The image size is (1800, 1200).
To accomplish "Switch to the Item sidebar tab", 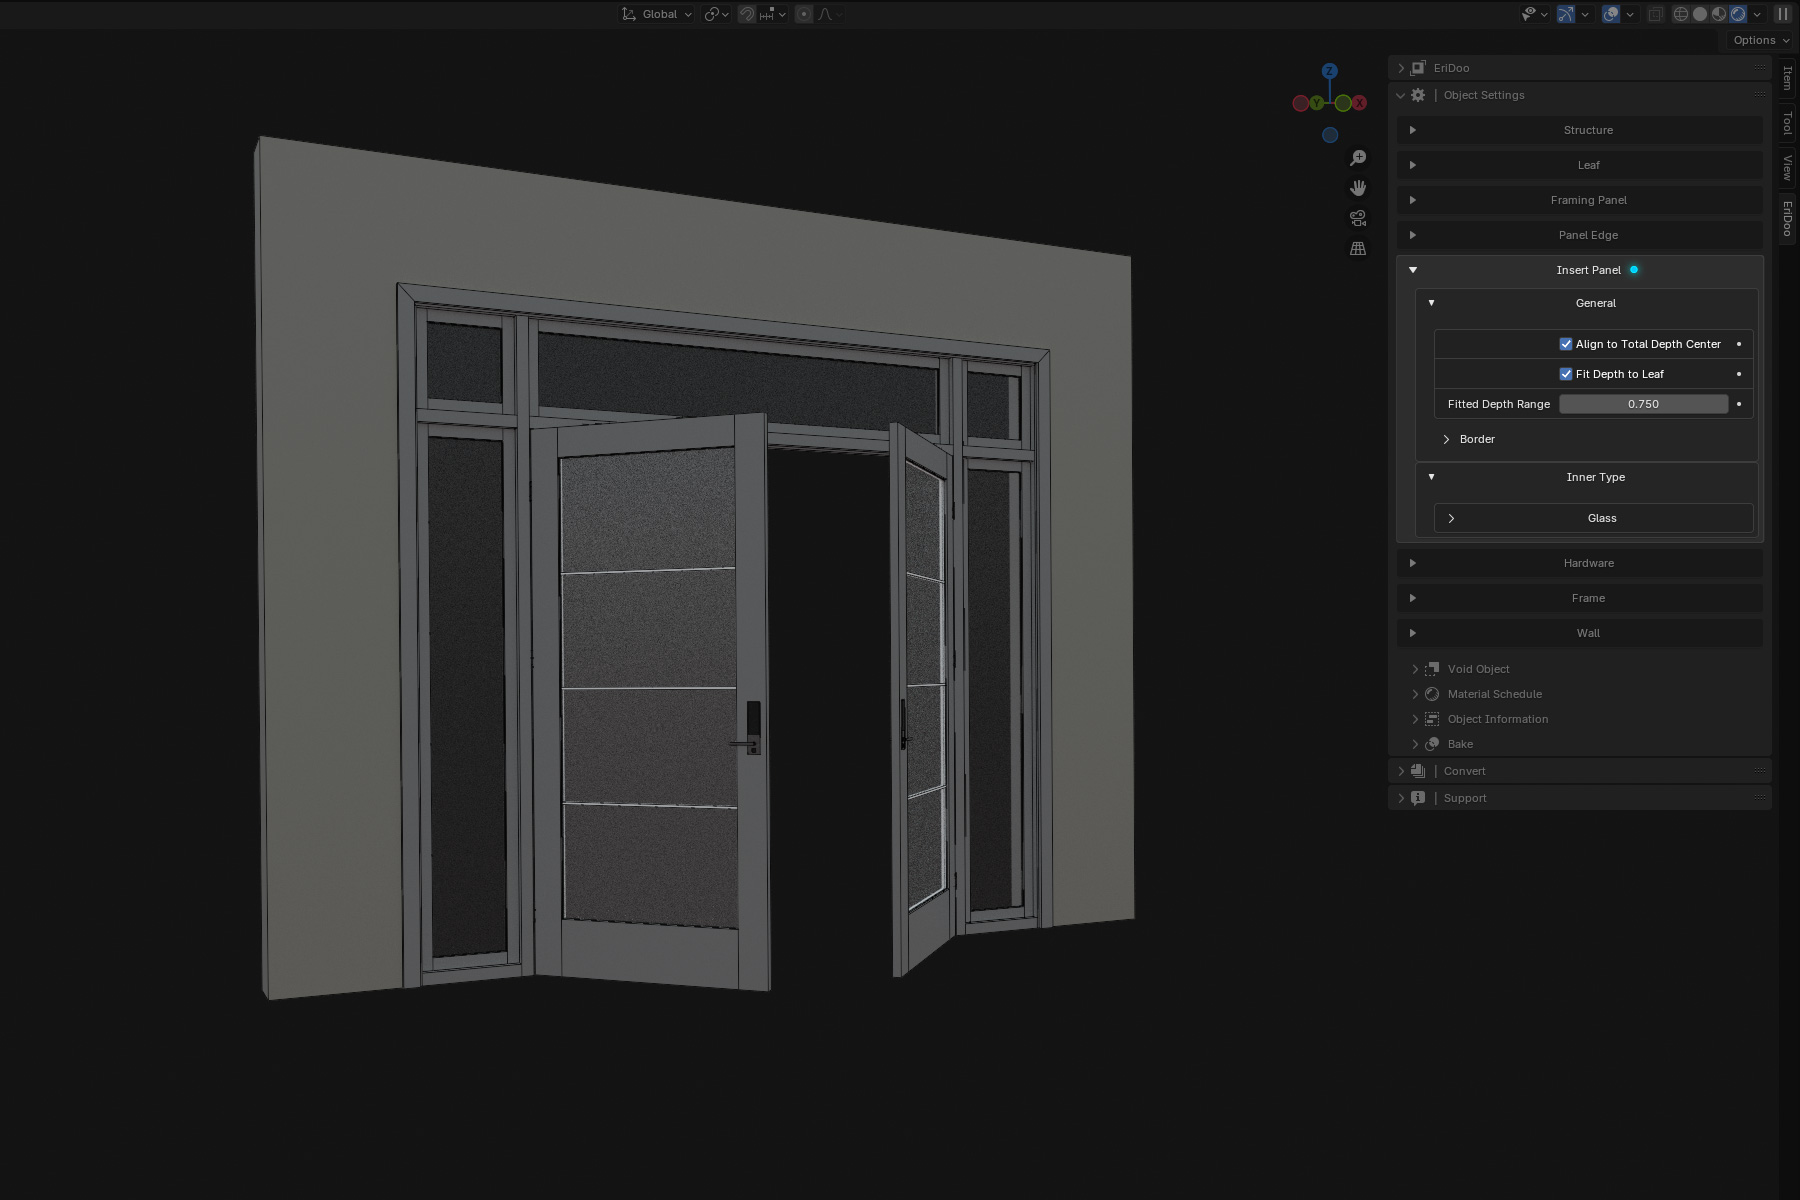I will click(1787, 77).
